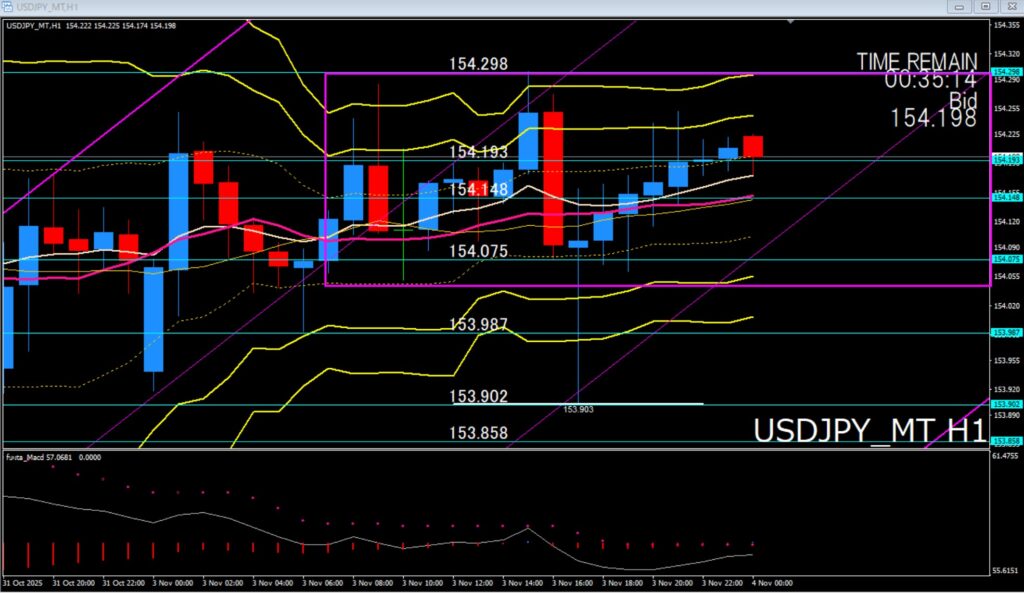
Task: Restore the USDJPY_MT,H1 chart window size
Action: (985, 7)
